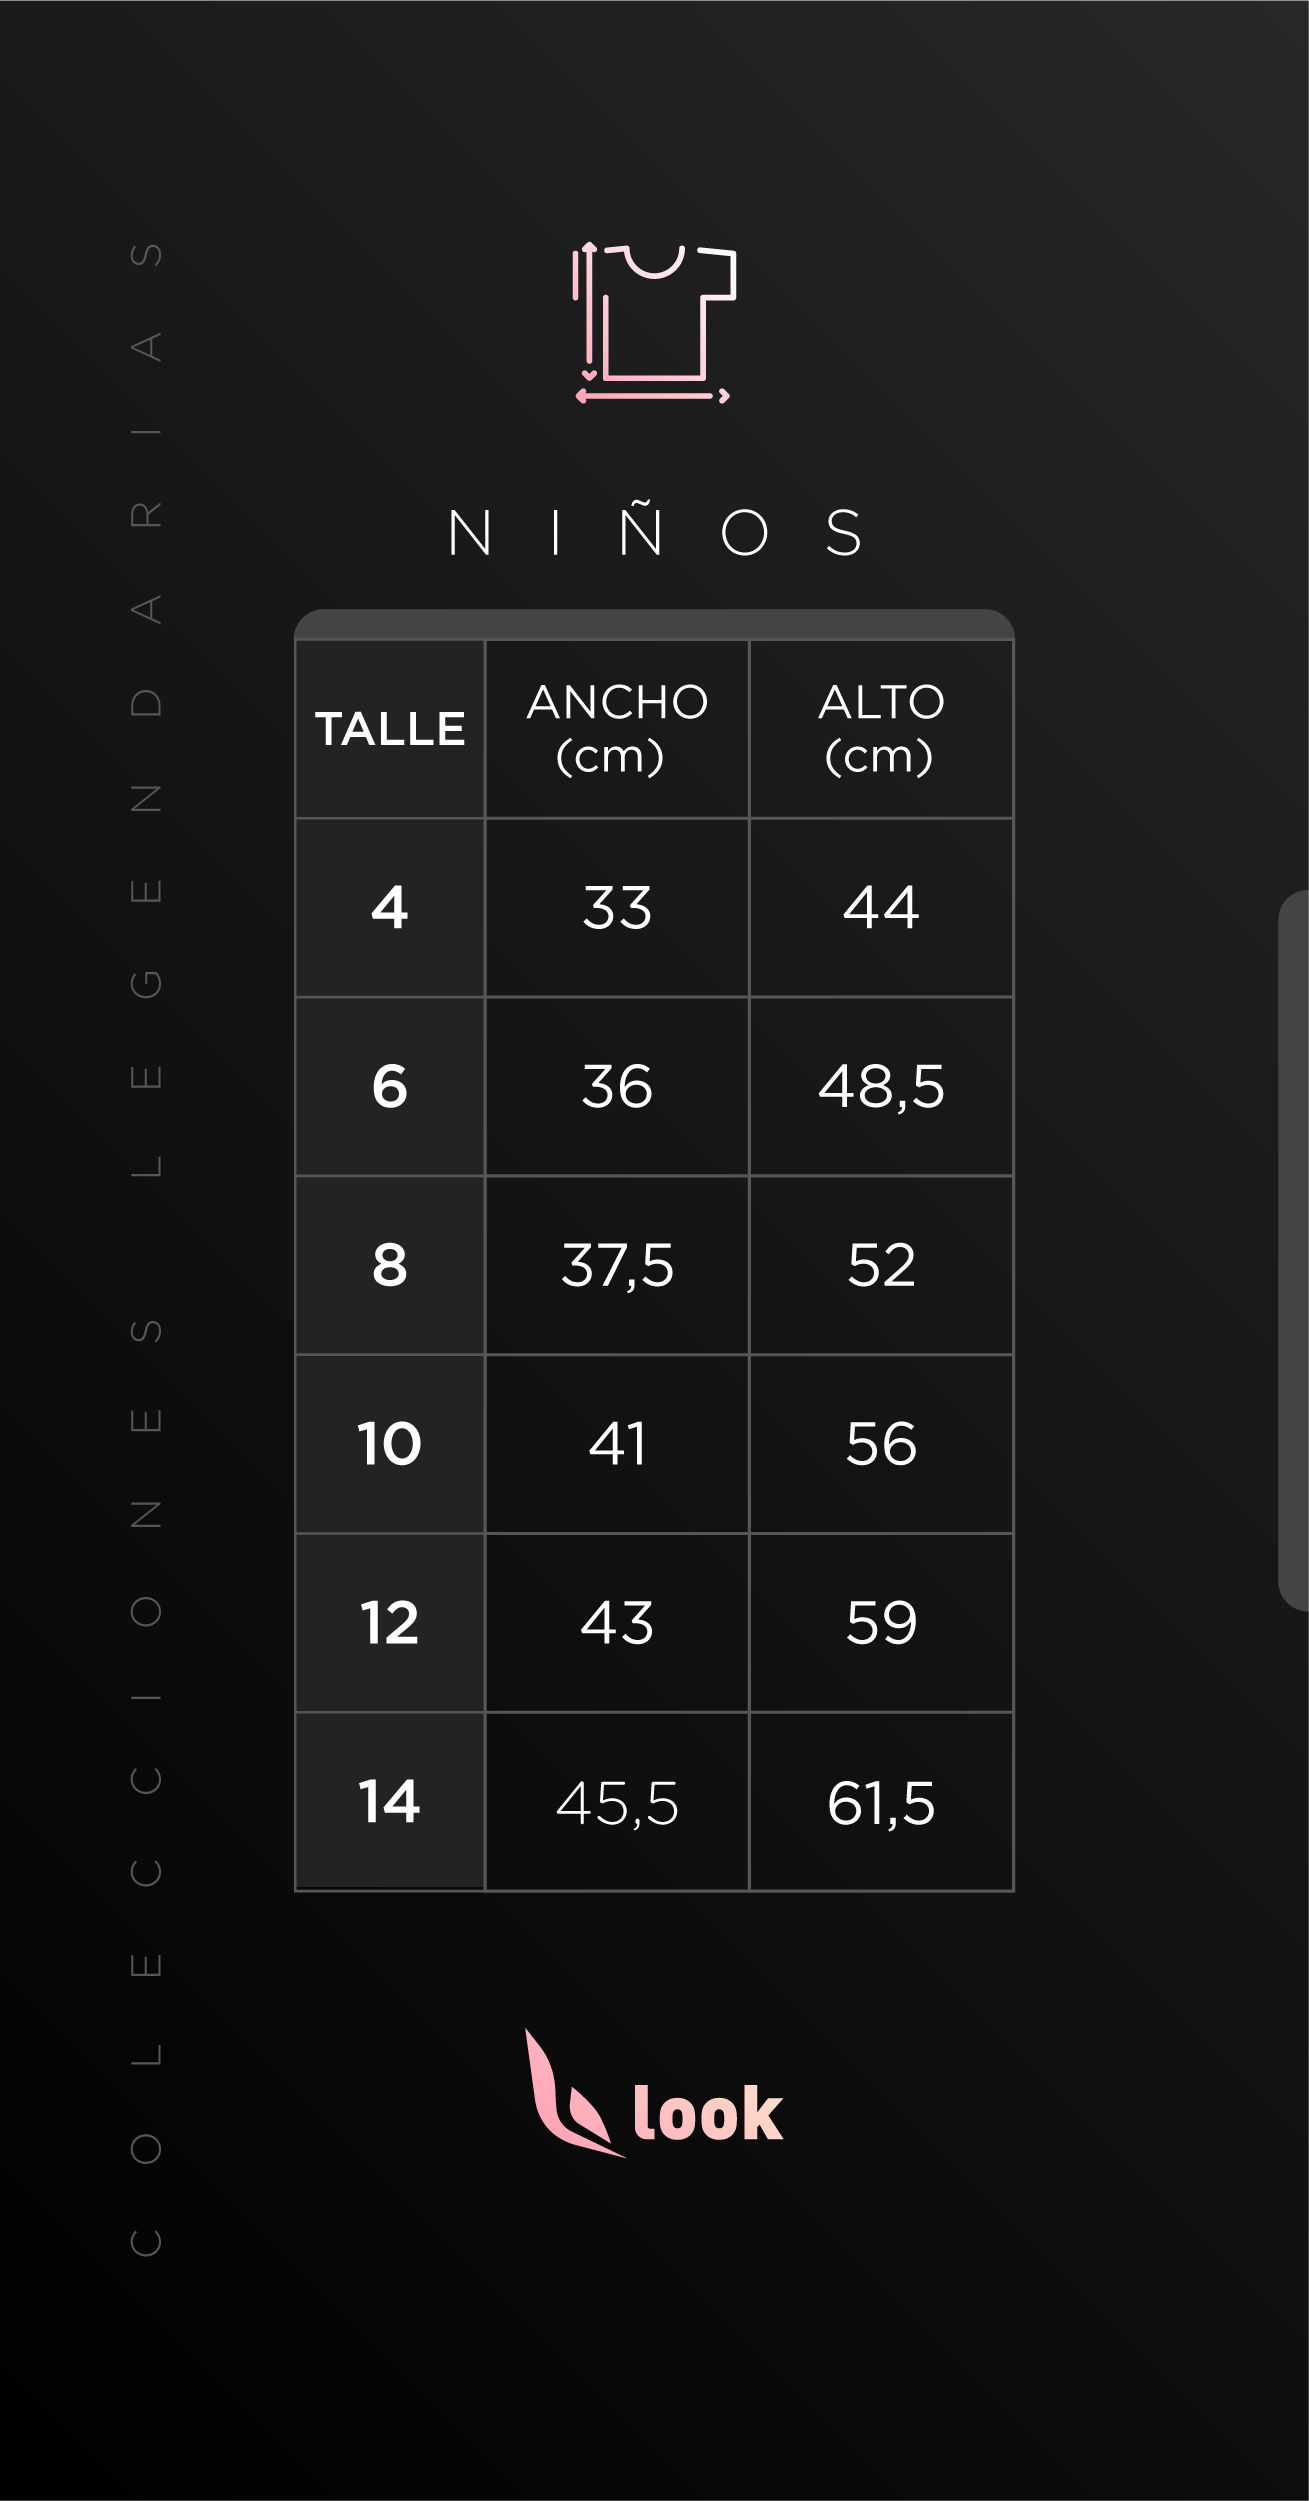Viewport: 1309px width, 2501px height.
Task: Click the 45,5 width cell for size 14
Action: [617, 1802]
